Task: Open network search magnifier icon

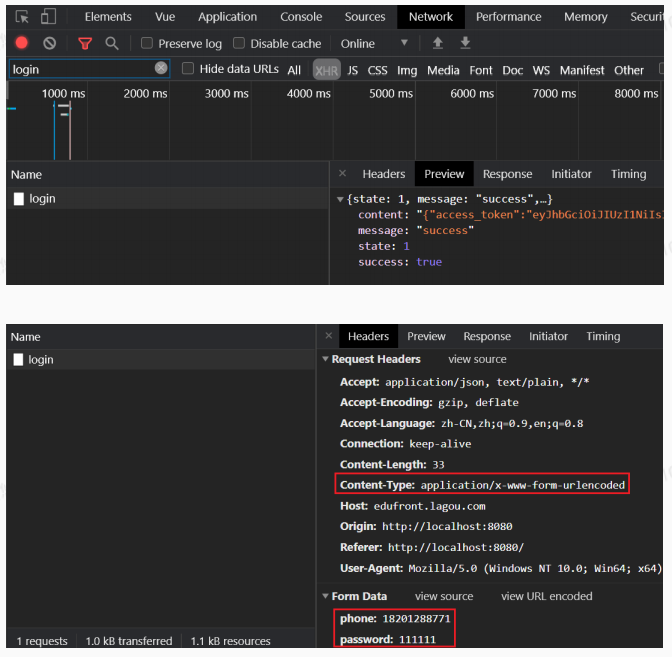Action: click(112, 44)
